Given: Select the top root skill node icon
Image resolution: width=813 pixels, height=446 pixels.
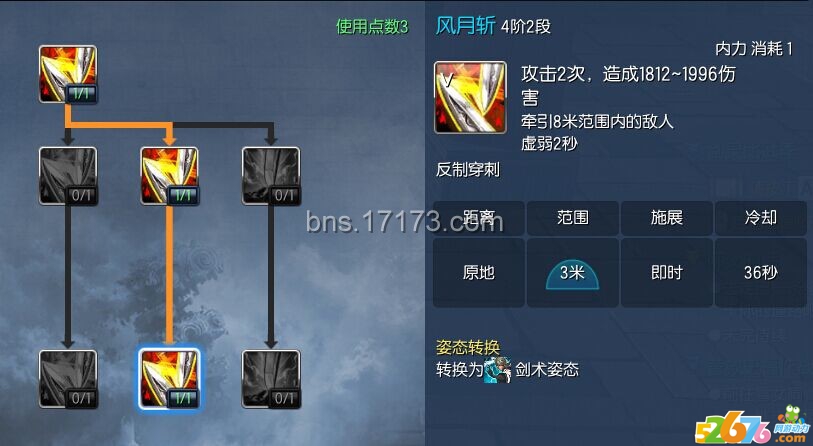Looking at the screenshot, I should point(68,74).
